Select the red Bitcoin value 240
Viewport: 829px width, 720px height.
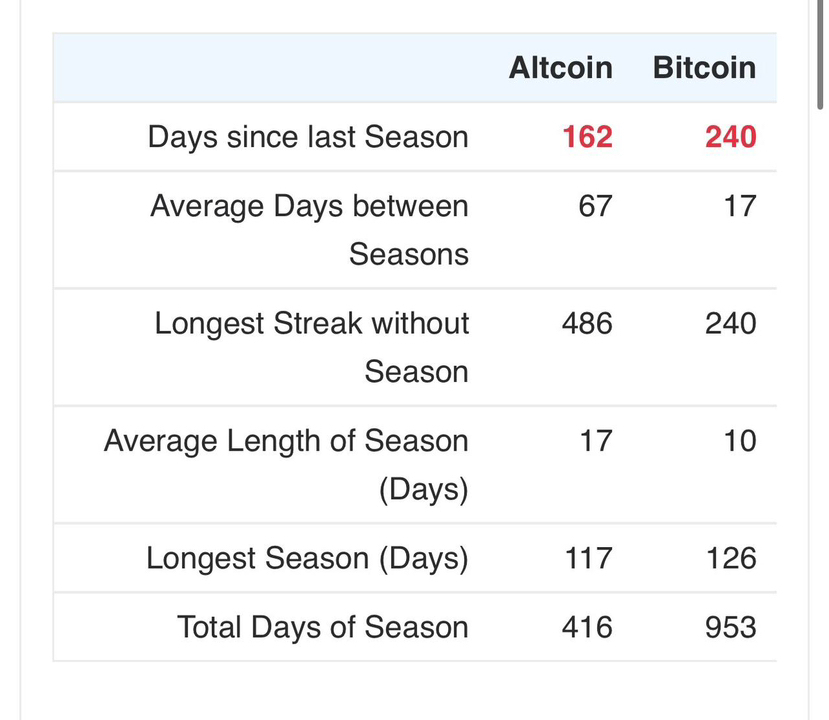731,137
